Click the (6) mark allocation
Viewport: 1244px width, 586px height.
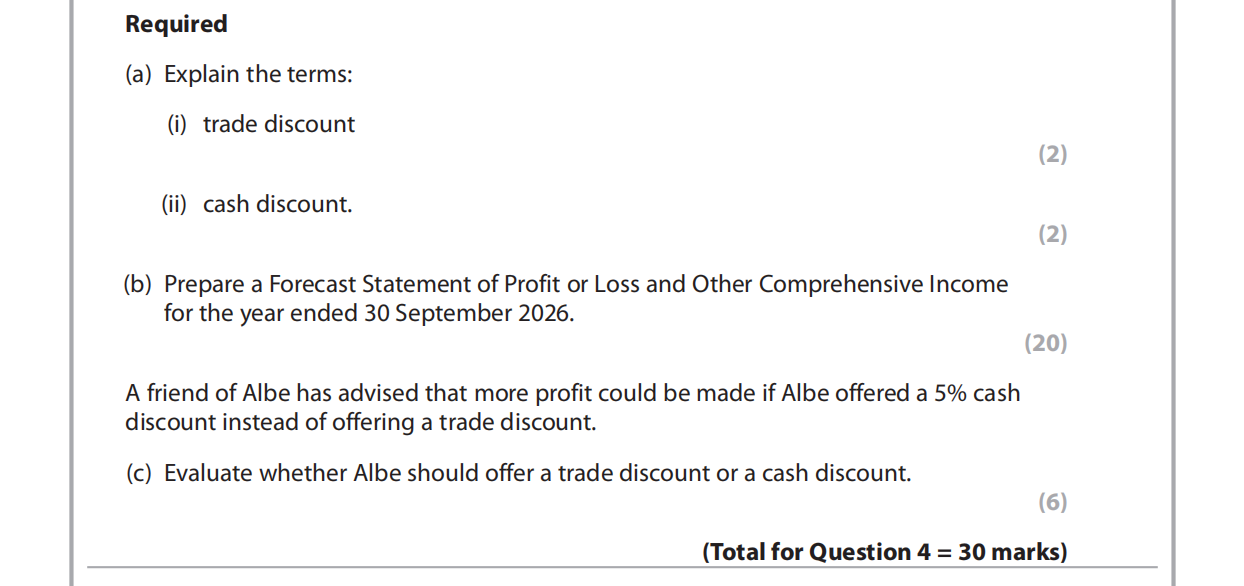click(1052, 502)
